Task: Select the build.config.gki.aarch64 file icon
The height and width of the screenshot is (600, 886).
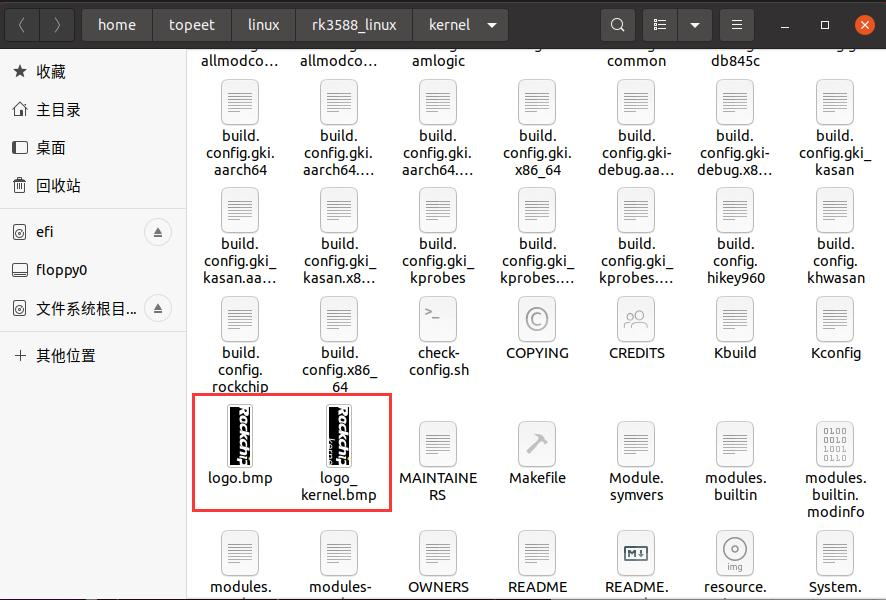Action: tap(240, 102)
